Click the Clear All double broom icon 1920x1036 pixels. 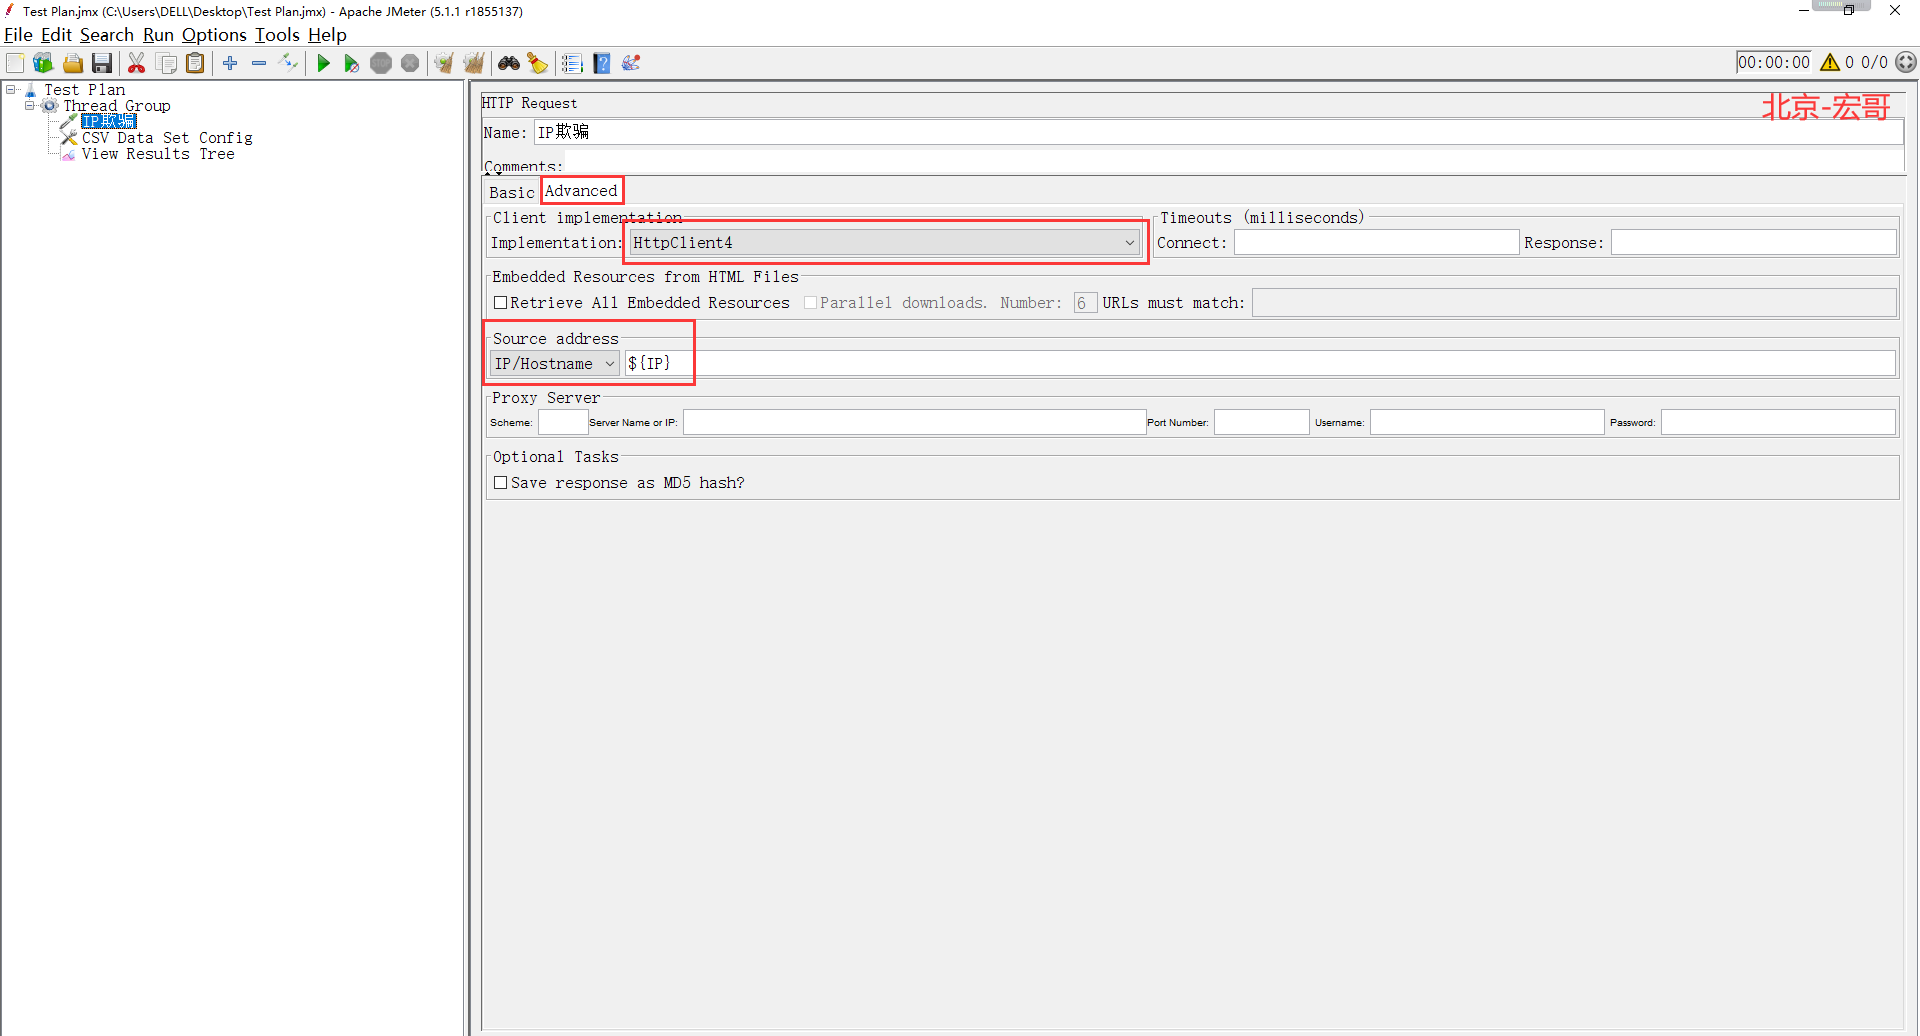(x=474, y=63)
